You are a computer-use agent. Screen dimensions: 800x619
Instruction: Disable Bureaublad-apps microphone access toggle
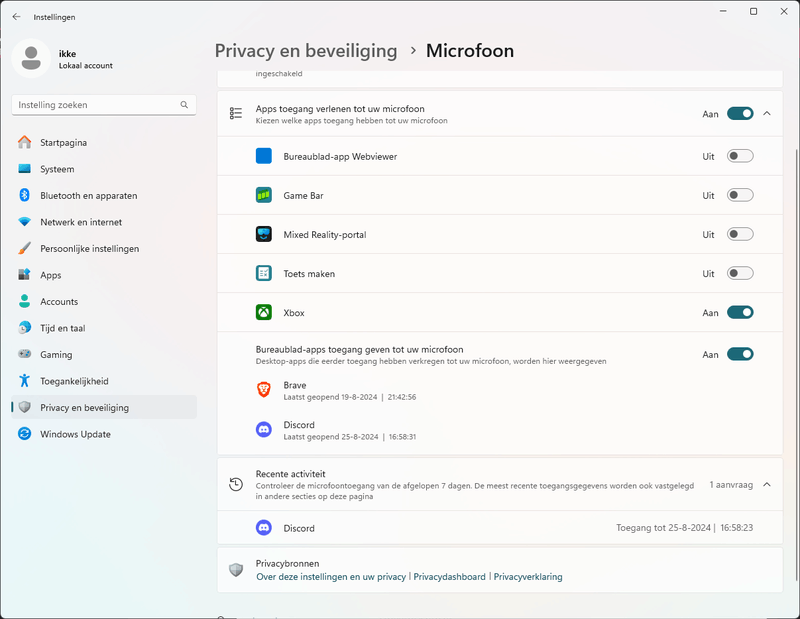(x=739, y=354)
